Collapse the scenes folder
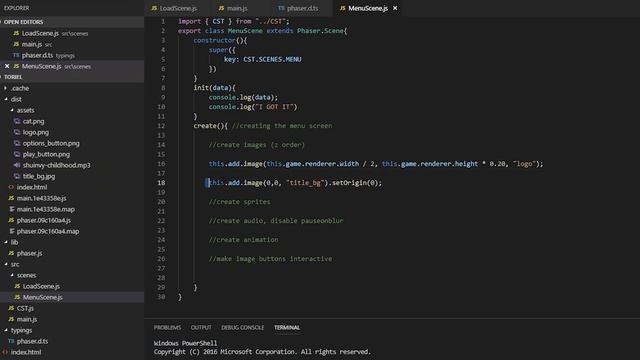The image size is (640, 360). [x=26, y=275]
